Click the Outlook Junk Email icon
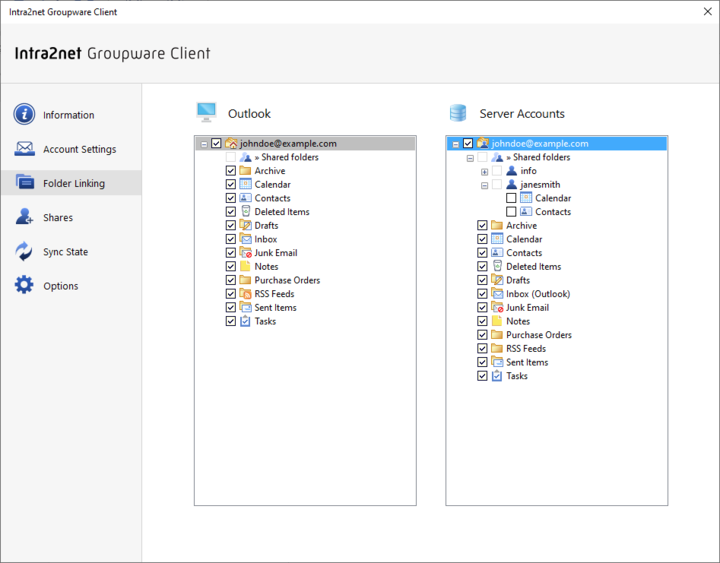 click(246, 253)
